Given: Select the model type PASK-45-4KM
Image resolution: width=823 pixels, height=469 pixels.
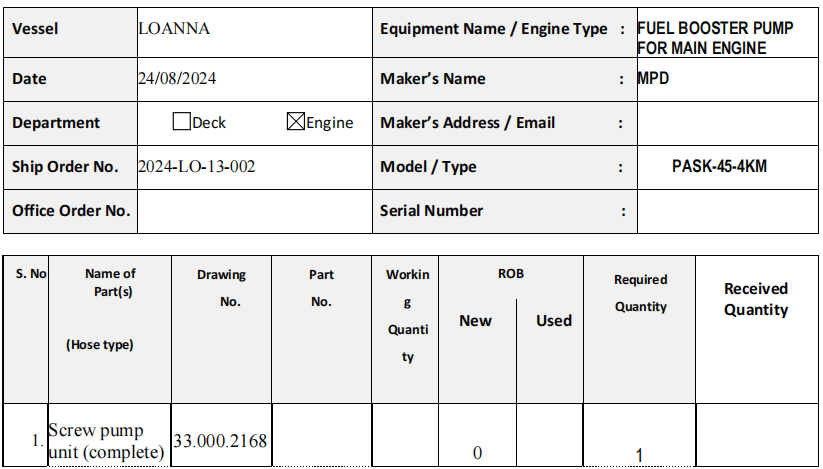Looking at the screenshot, I should [719, 167].
